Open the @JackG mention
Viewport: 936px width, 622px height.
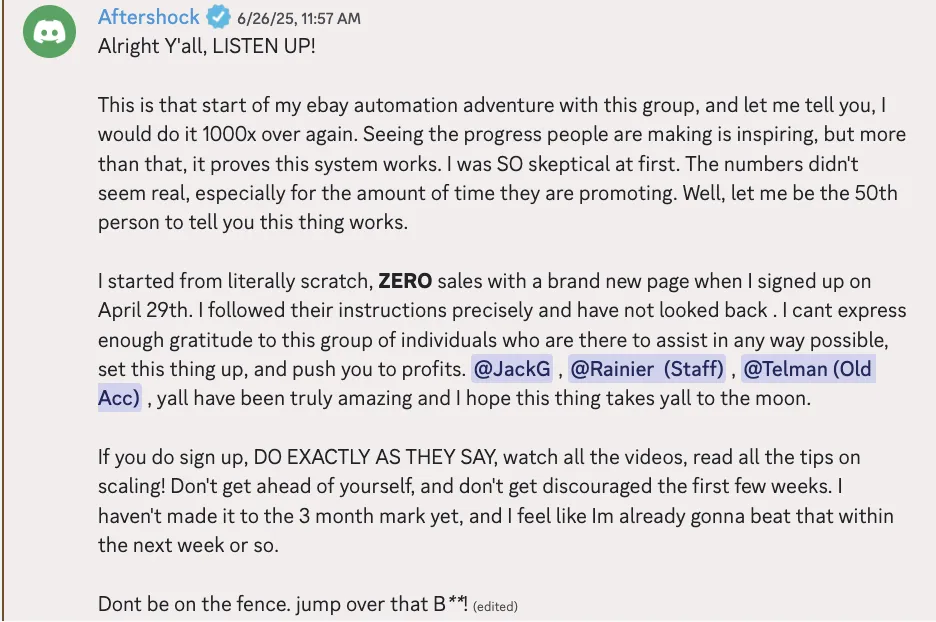tap(512, 369)
